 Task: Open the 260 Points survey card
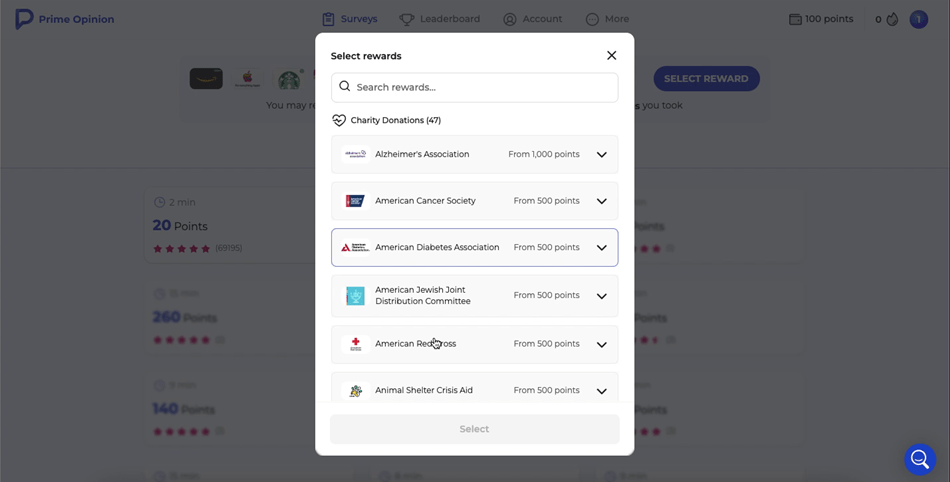pos(230,317)
